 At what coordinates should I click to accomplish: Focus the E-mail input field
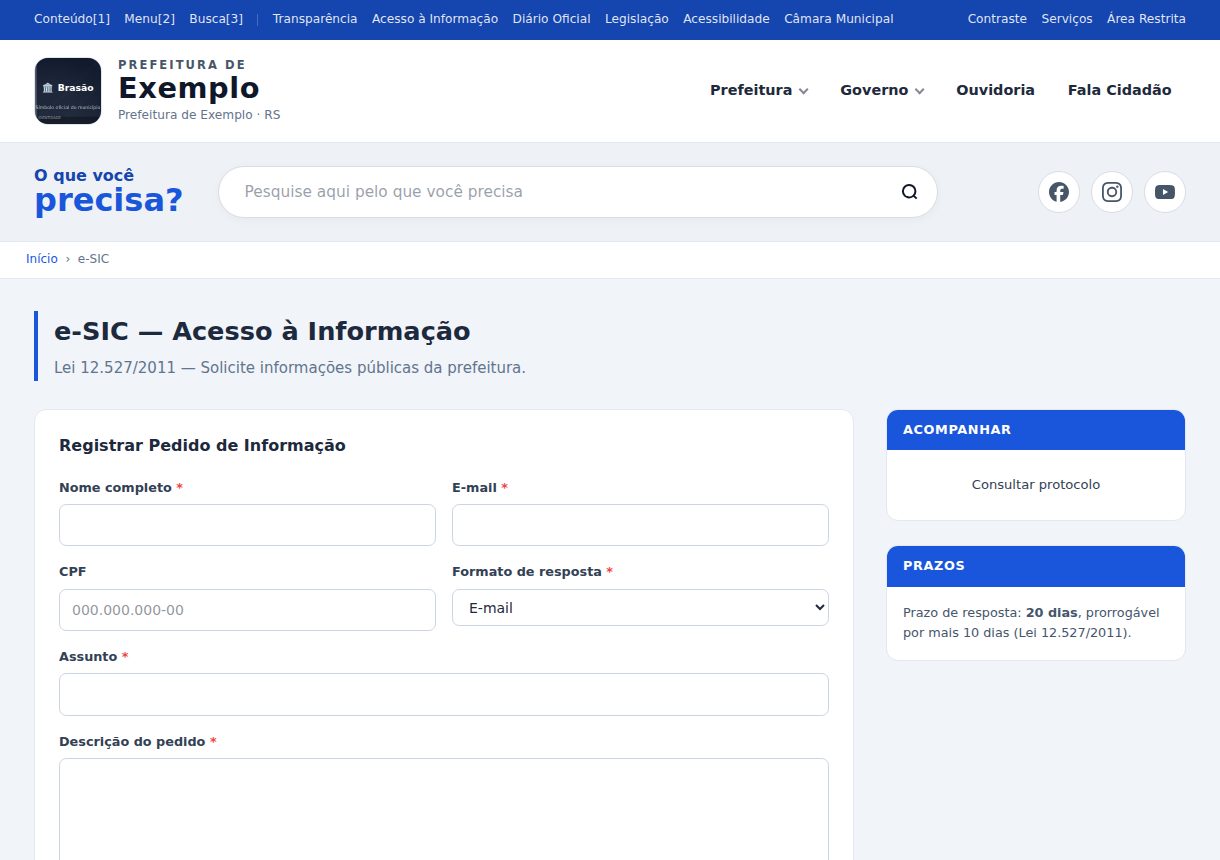click(x=640, y=525)
